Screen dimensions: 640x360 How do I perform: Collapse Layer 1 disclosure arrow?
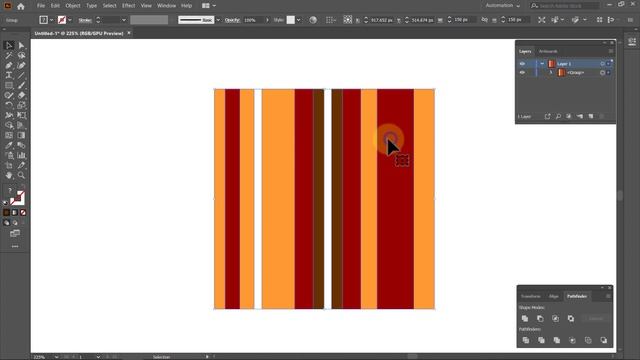click(542, 64)
